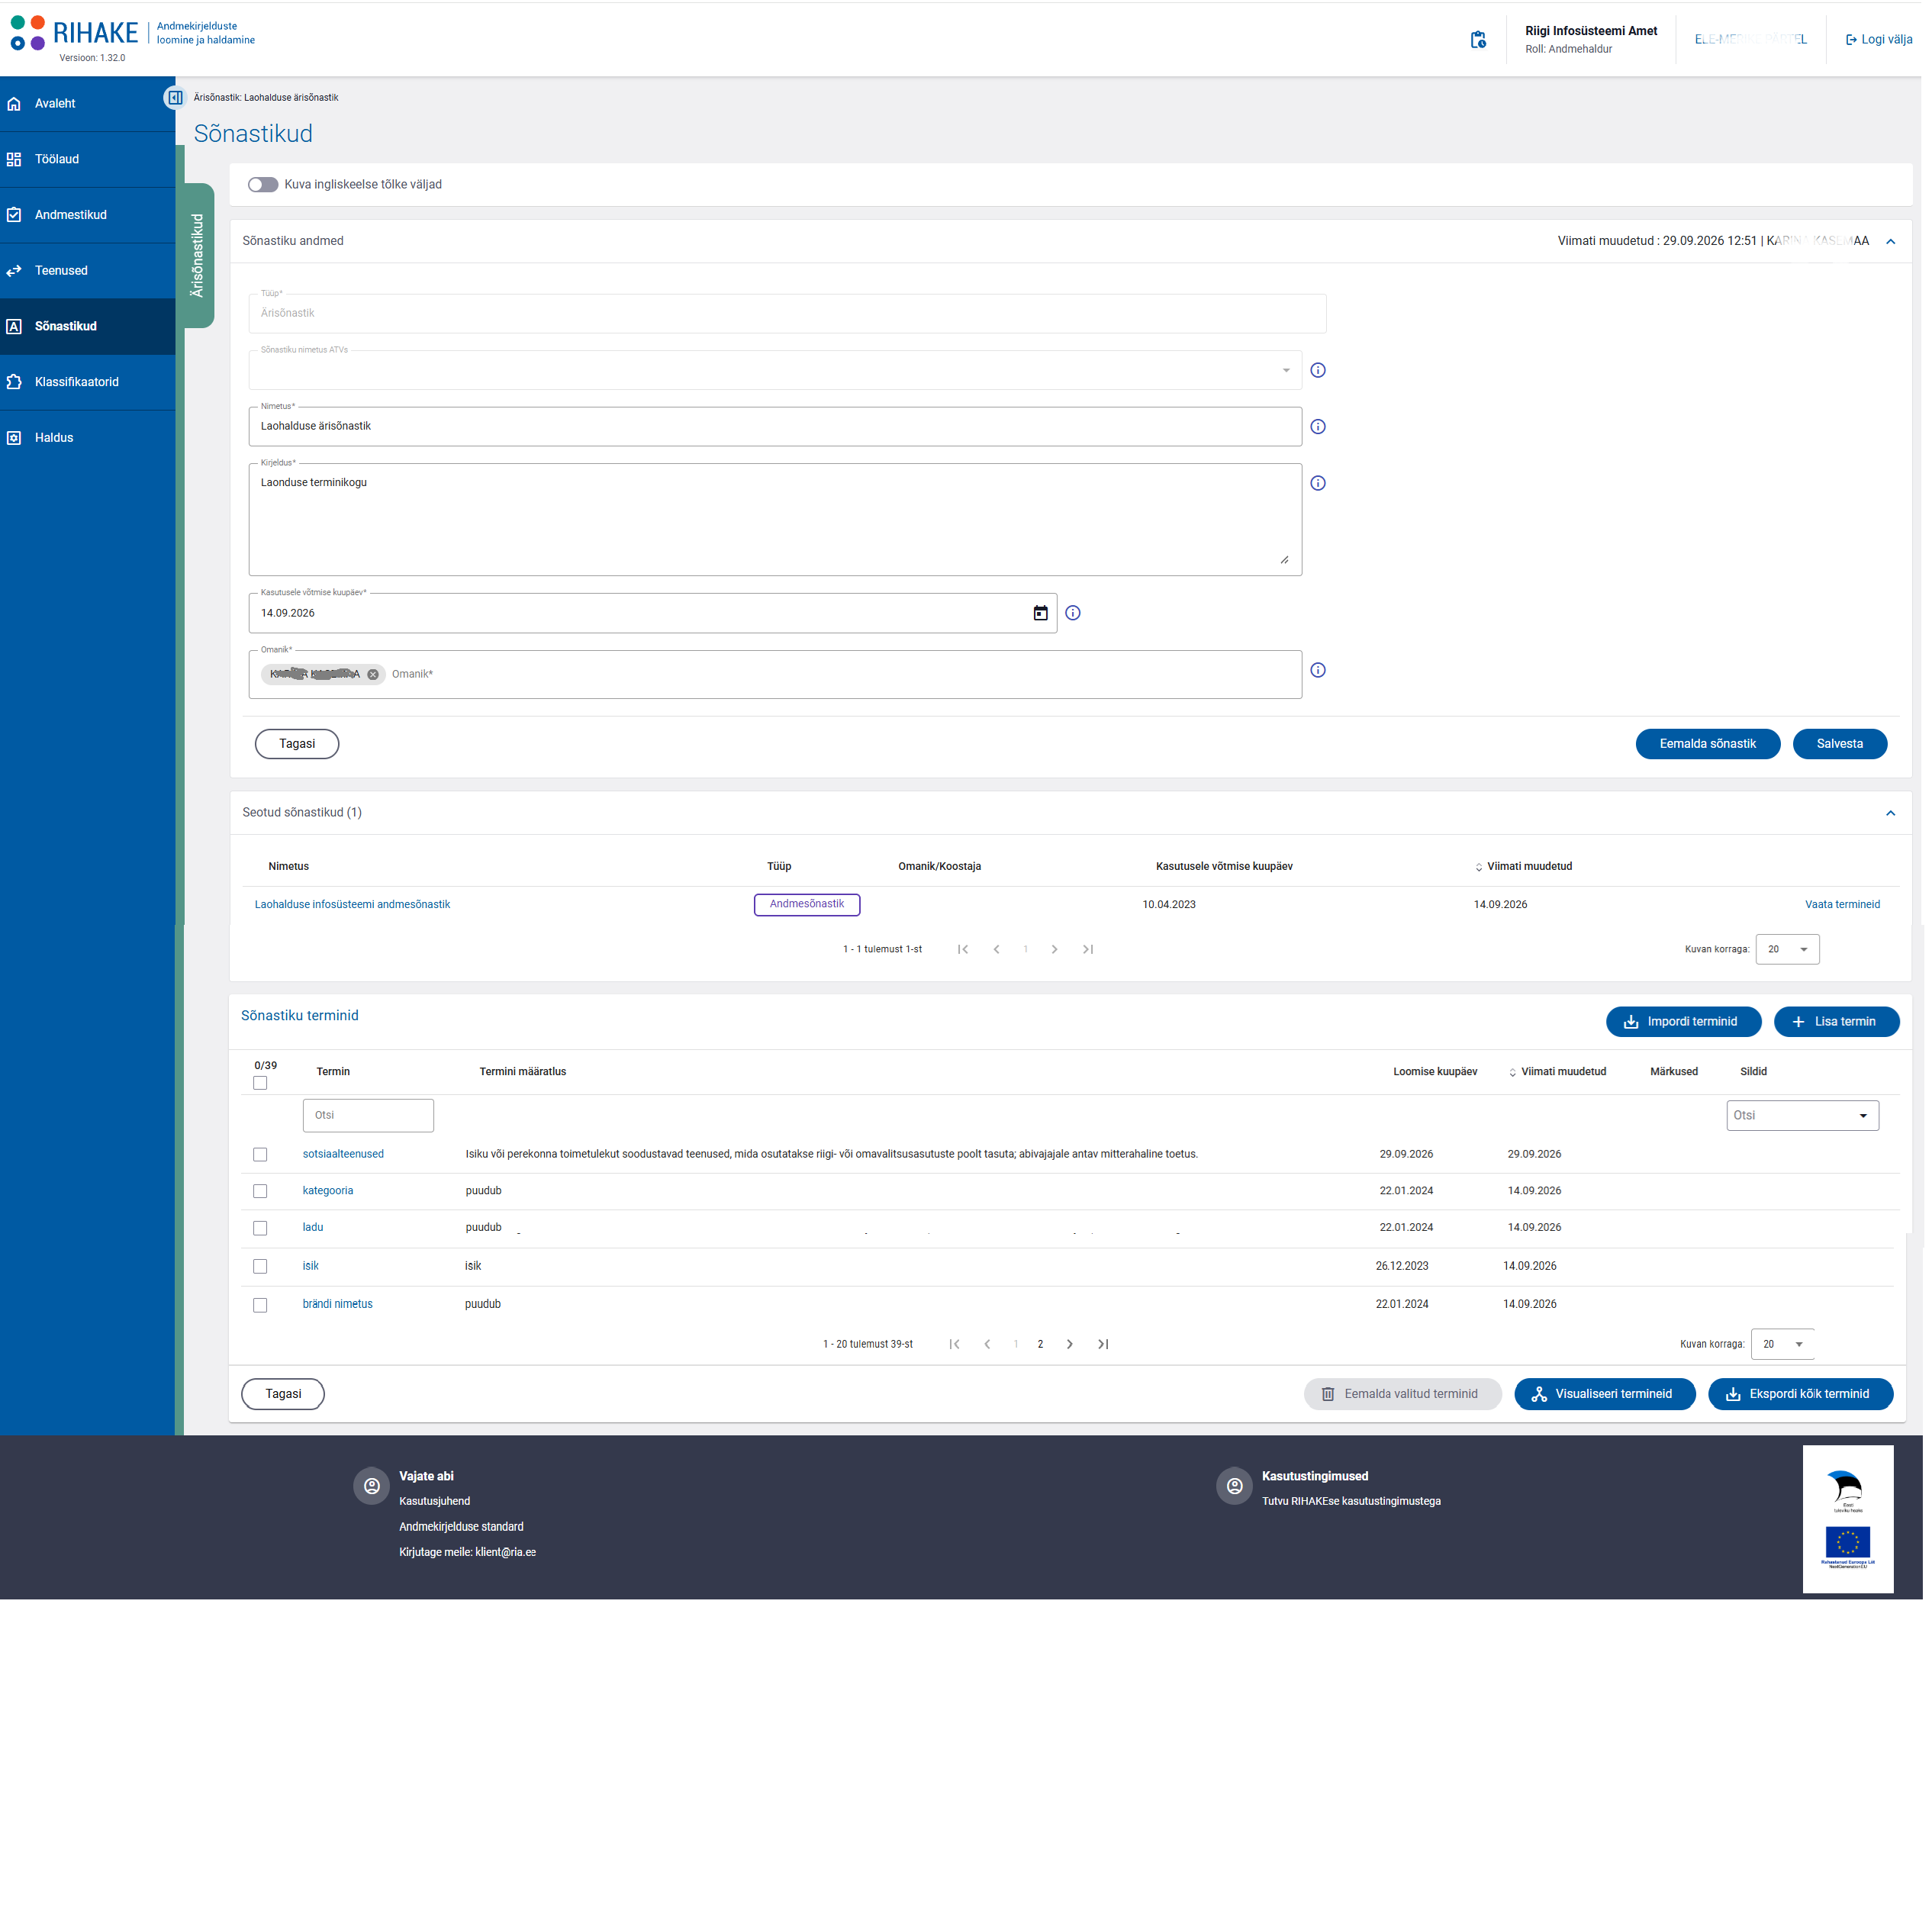The width and height of the screenshot is (1932, 1910).
Task: Click info icon beside Kirjeldus field
Action: coord(1318,483)
